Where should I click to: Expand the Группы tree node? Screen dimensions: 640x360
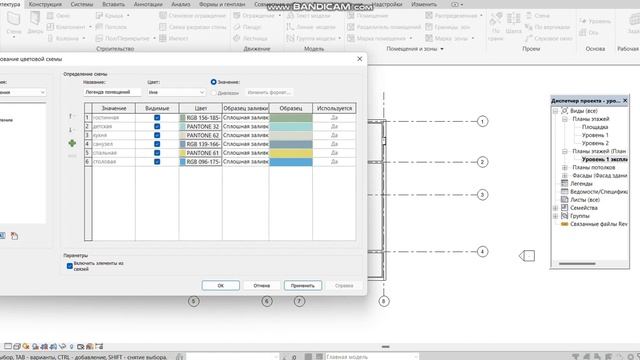[556, 216]
